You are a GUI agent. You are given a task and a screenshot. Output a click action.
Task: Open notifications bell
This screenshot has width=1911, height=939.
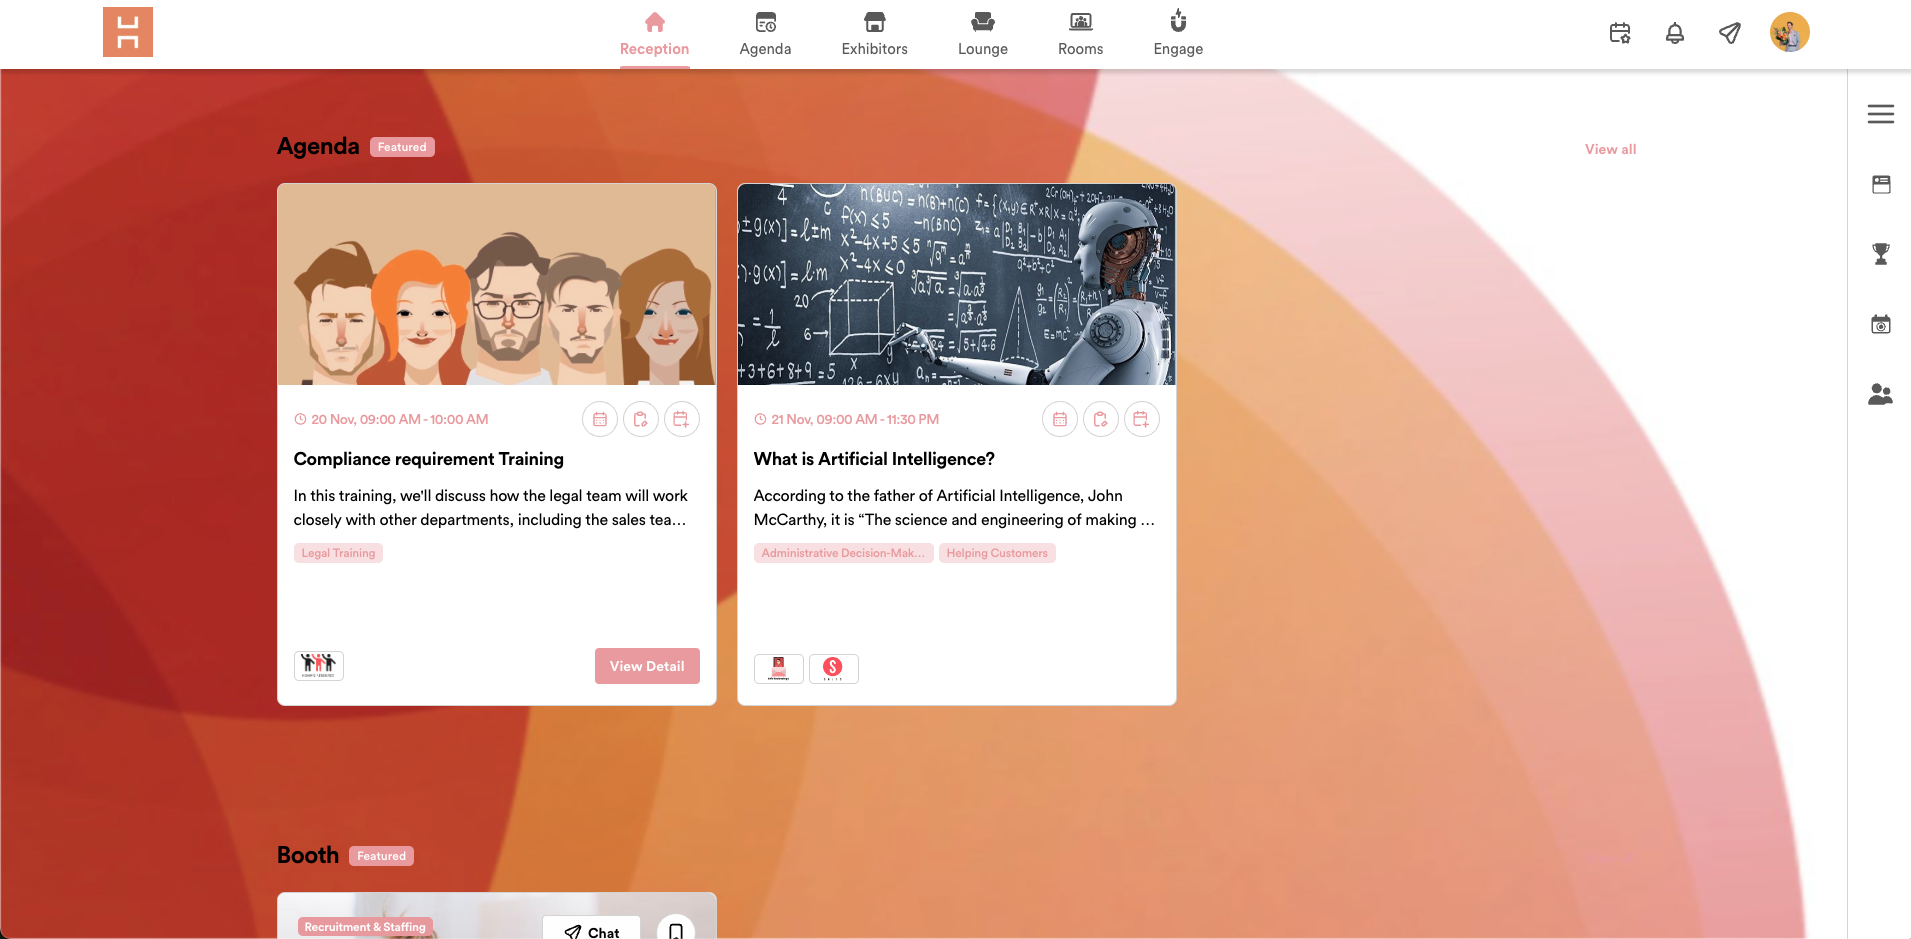pyautogui.click(x=1675, y=33)
